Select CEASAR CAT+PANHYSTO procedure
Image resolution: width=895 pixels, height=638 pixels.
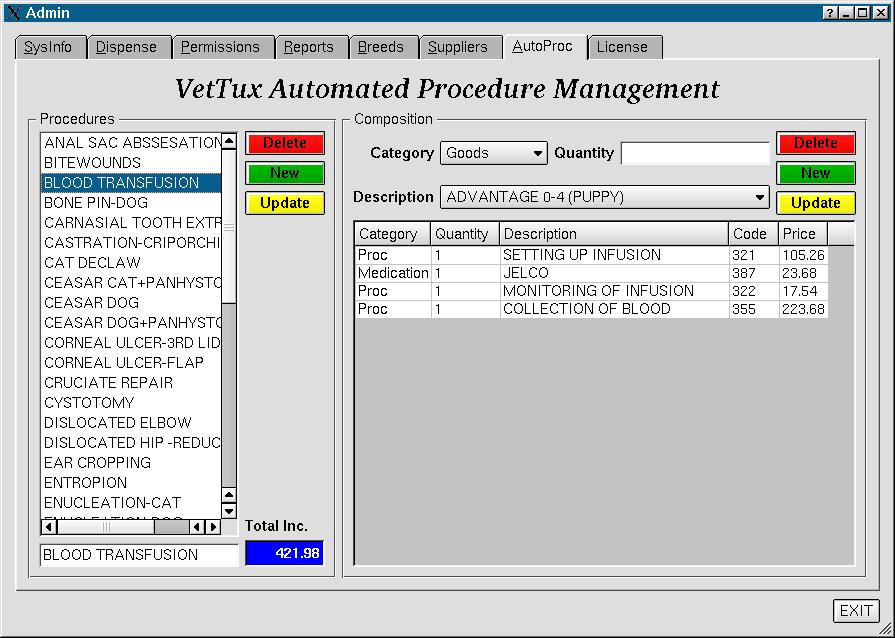click(x=131, y=282)
